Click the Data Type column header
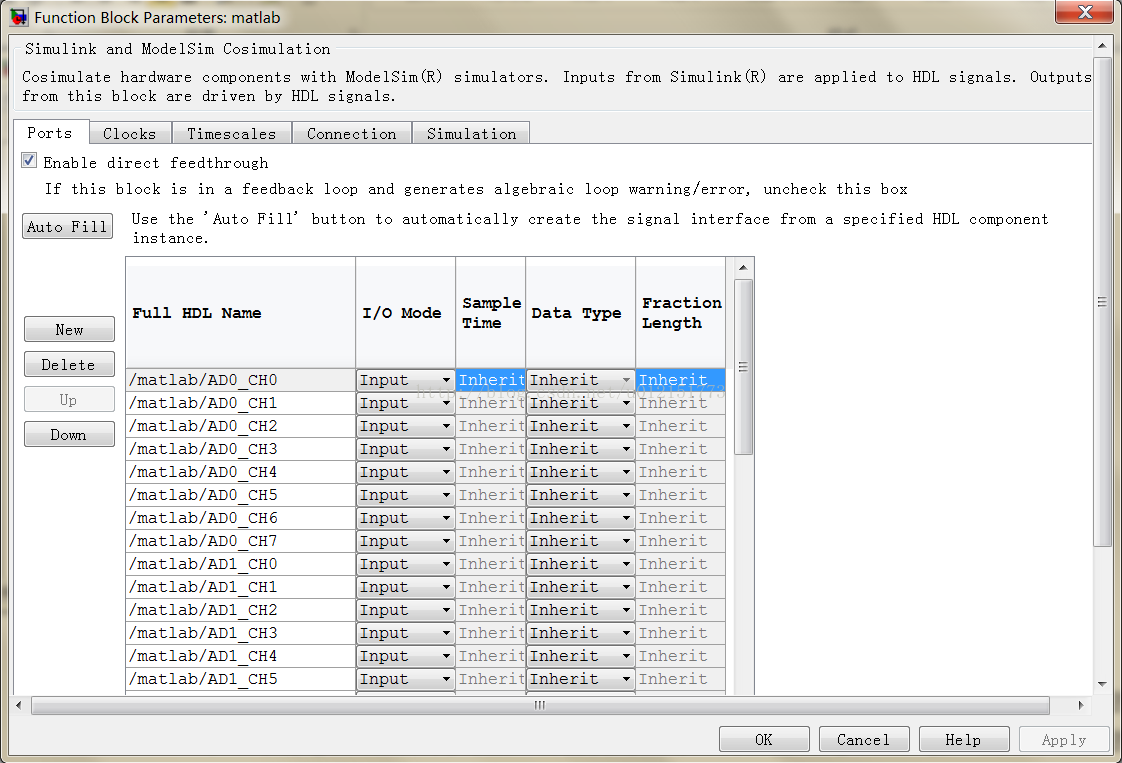The image size is (1122, 763). click(580, 313)
